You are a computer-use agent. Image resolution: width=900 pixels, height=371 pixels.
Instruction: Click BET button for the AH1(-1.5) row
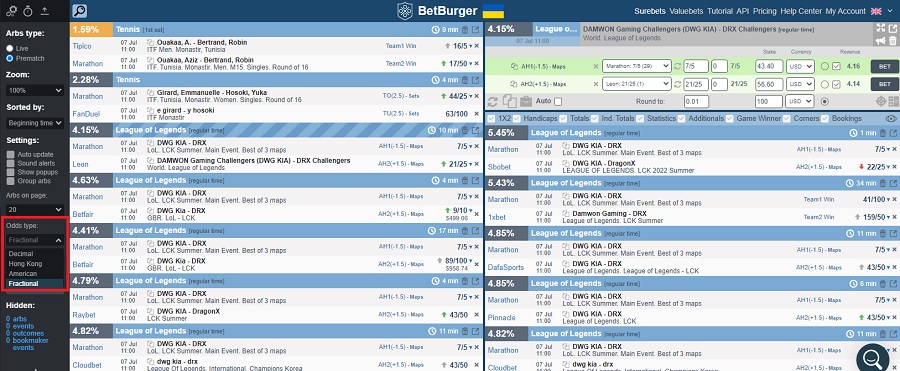point(885,67)
